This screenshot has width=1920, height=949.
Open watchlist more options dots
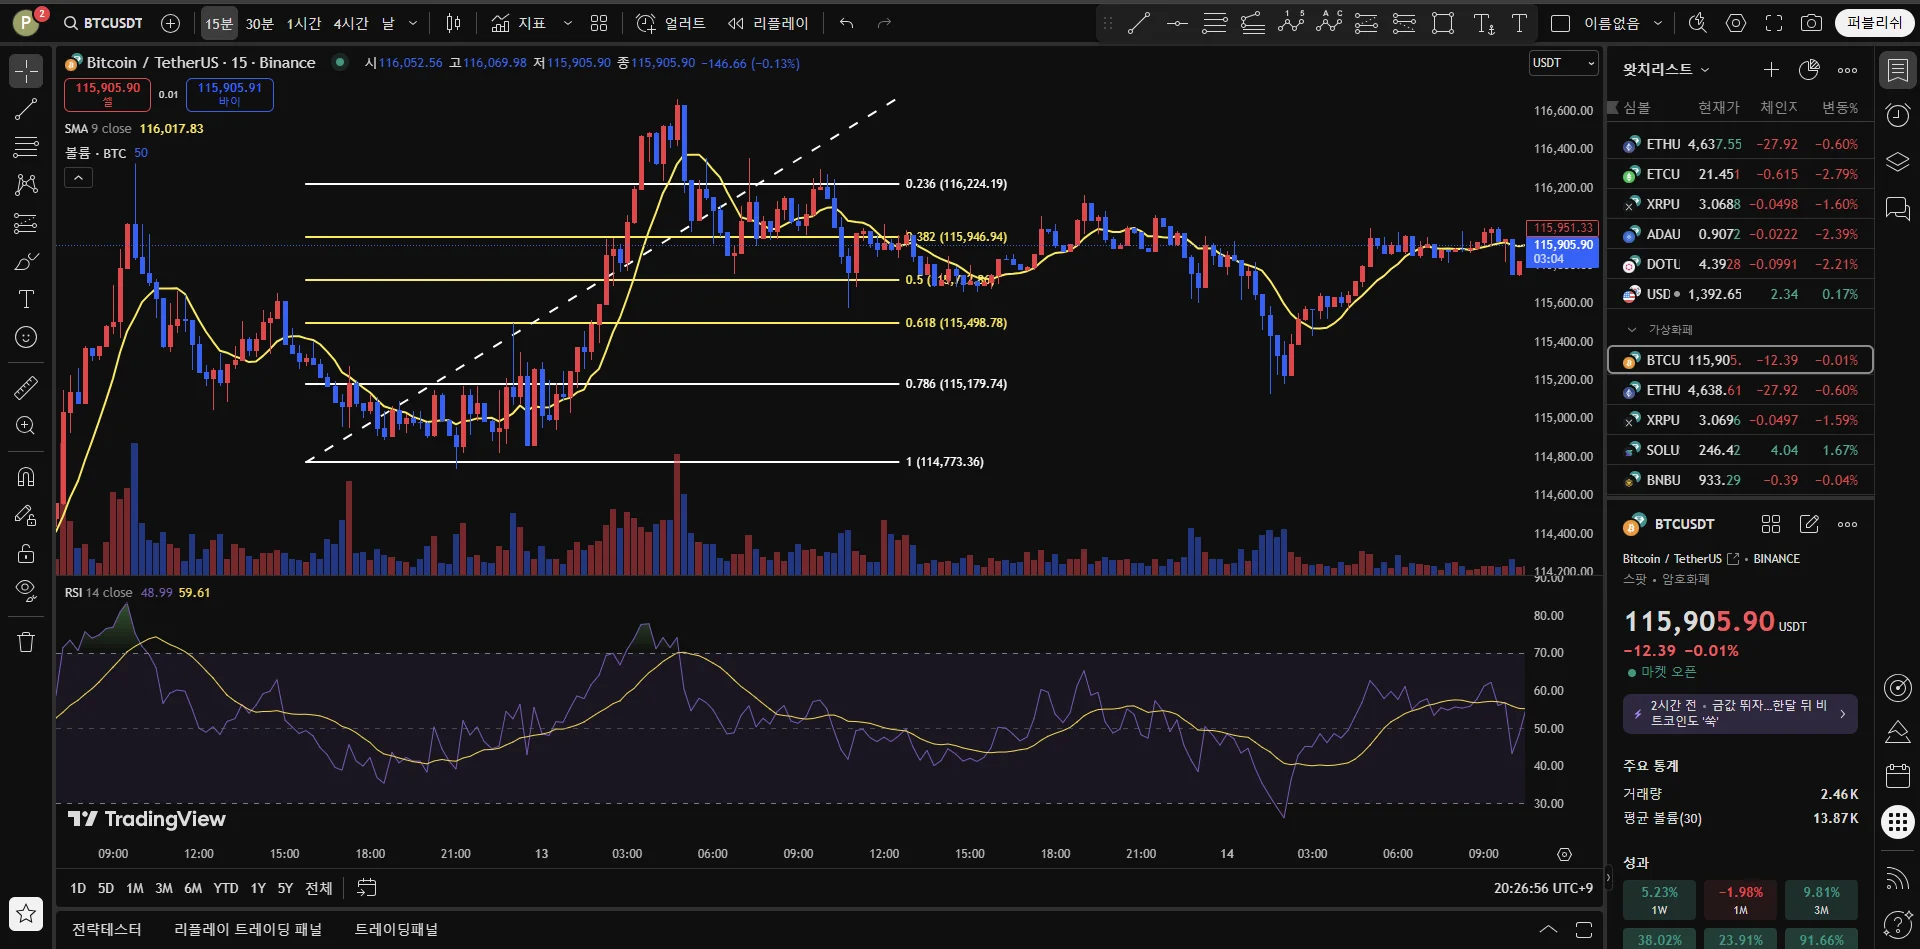click(1847, 69)
